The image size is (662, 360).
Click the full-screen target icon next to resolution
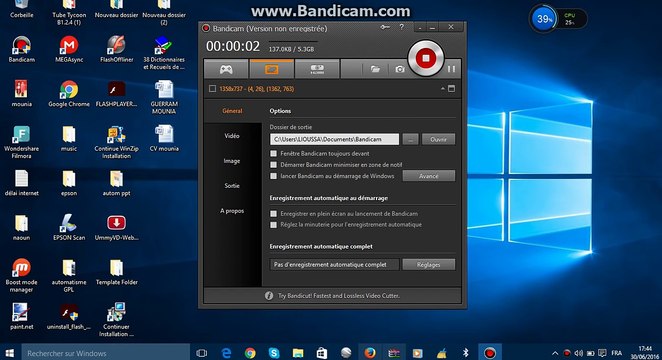pos(451,89)
